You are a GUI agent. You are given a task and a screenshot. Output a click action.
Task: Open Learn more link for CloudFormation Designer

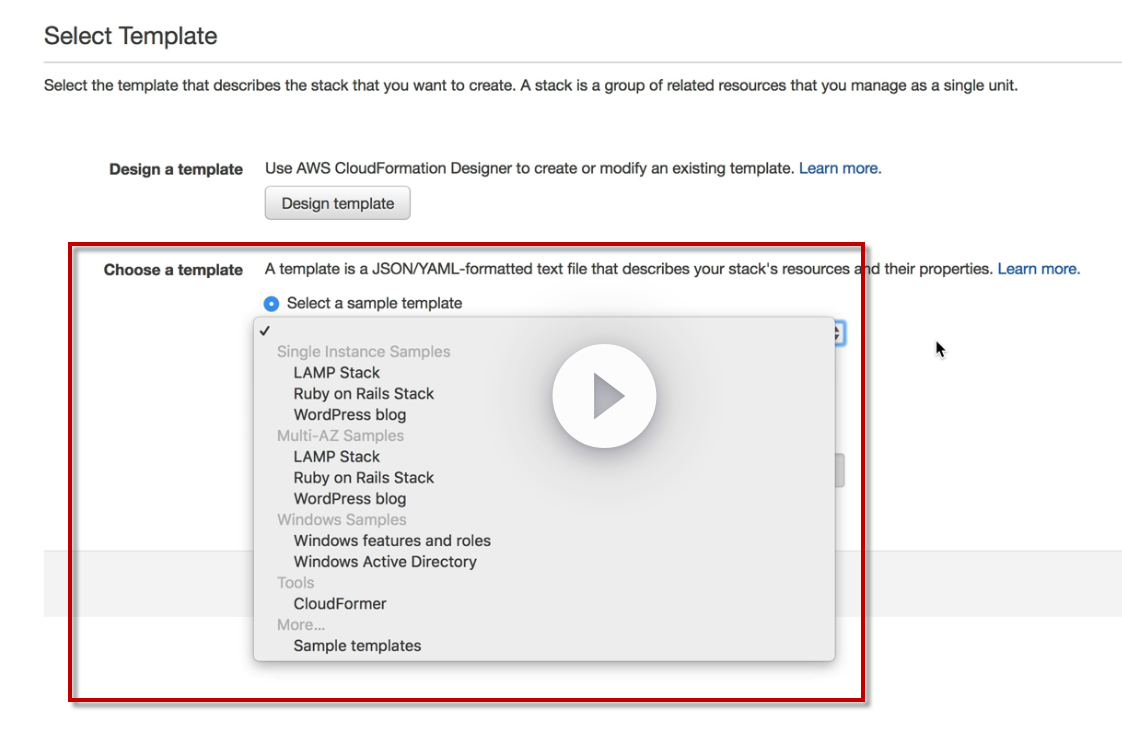[x=839, y=168]
